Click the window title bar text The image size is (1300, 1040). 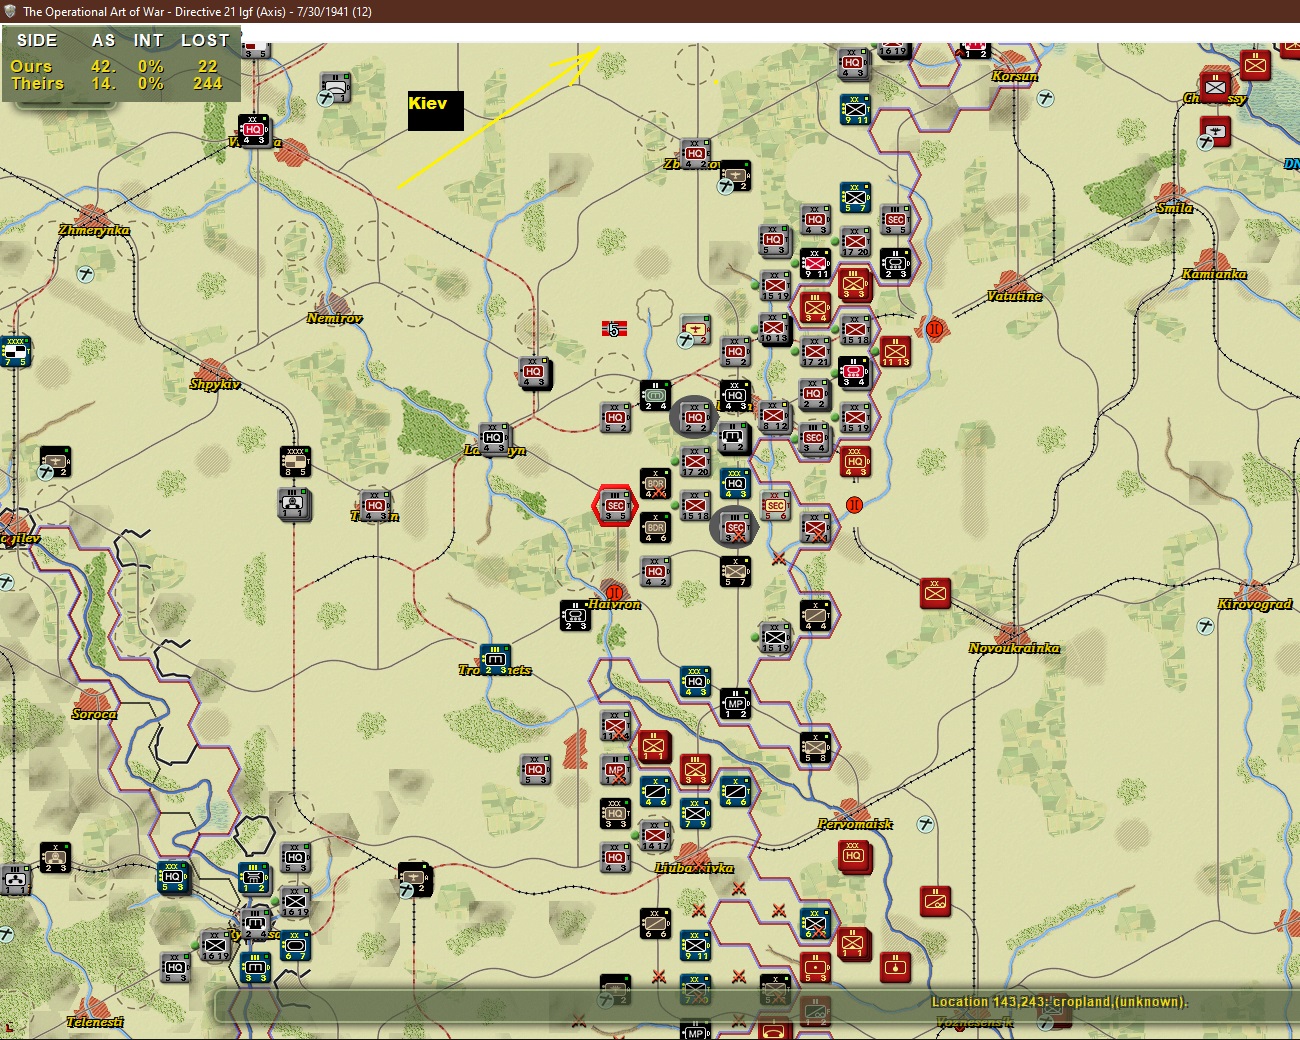(197, 12)
